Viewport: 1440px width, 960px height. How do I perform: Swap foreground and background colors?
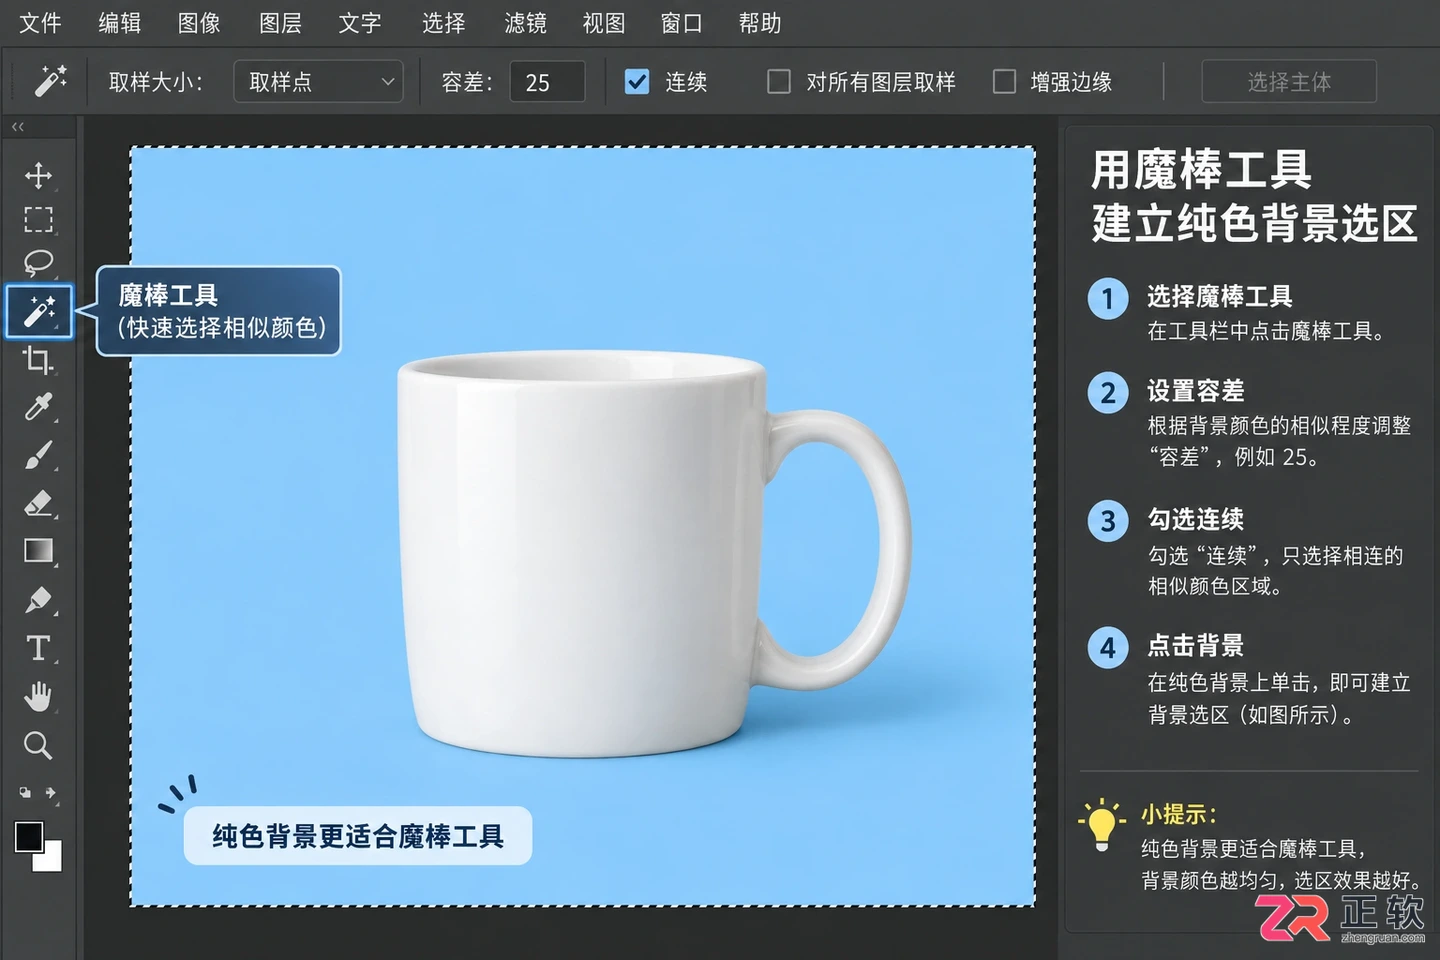coord(51,793)
